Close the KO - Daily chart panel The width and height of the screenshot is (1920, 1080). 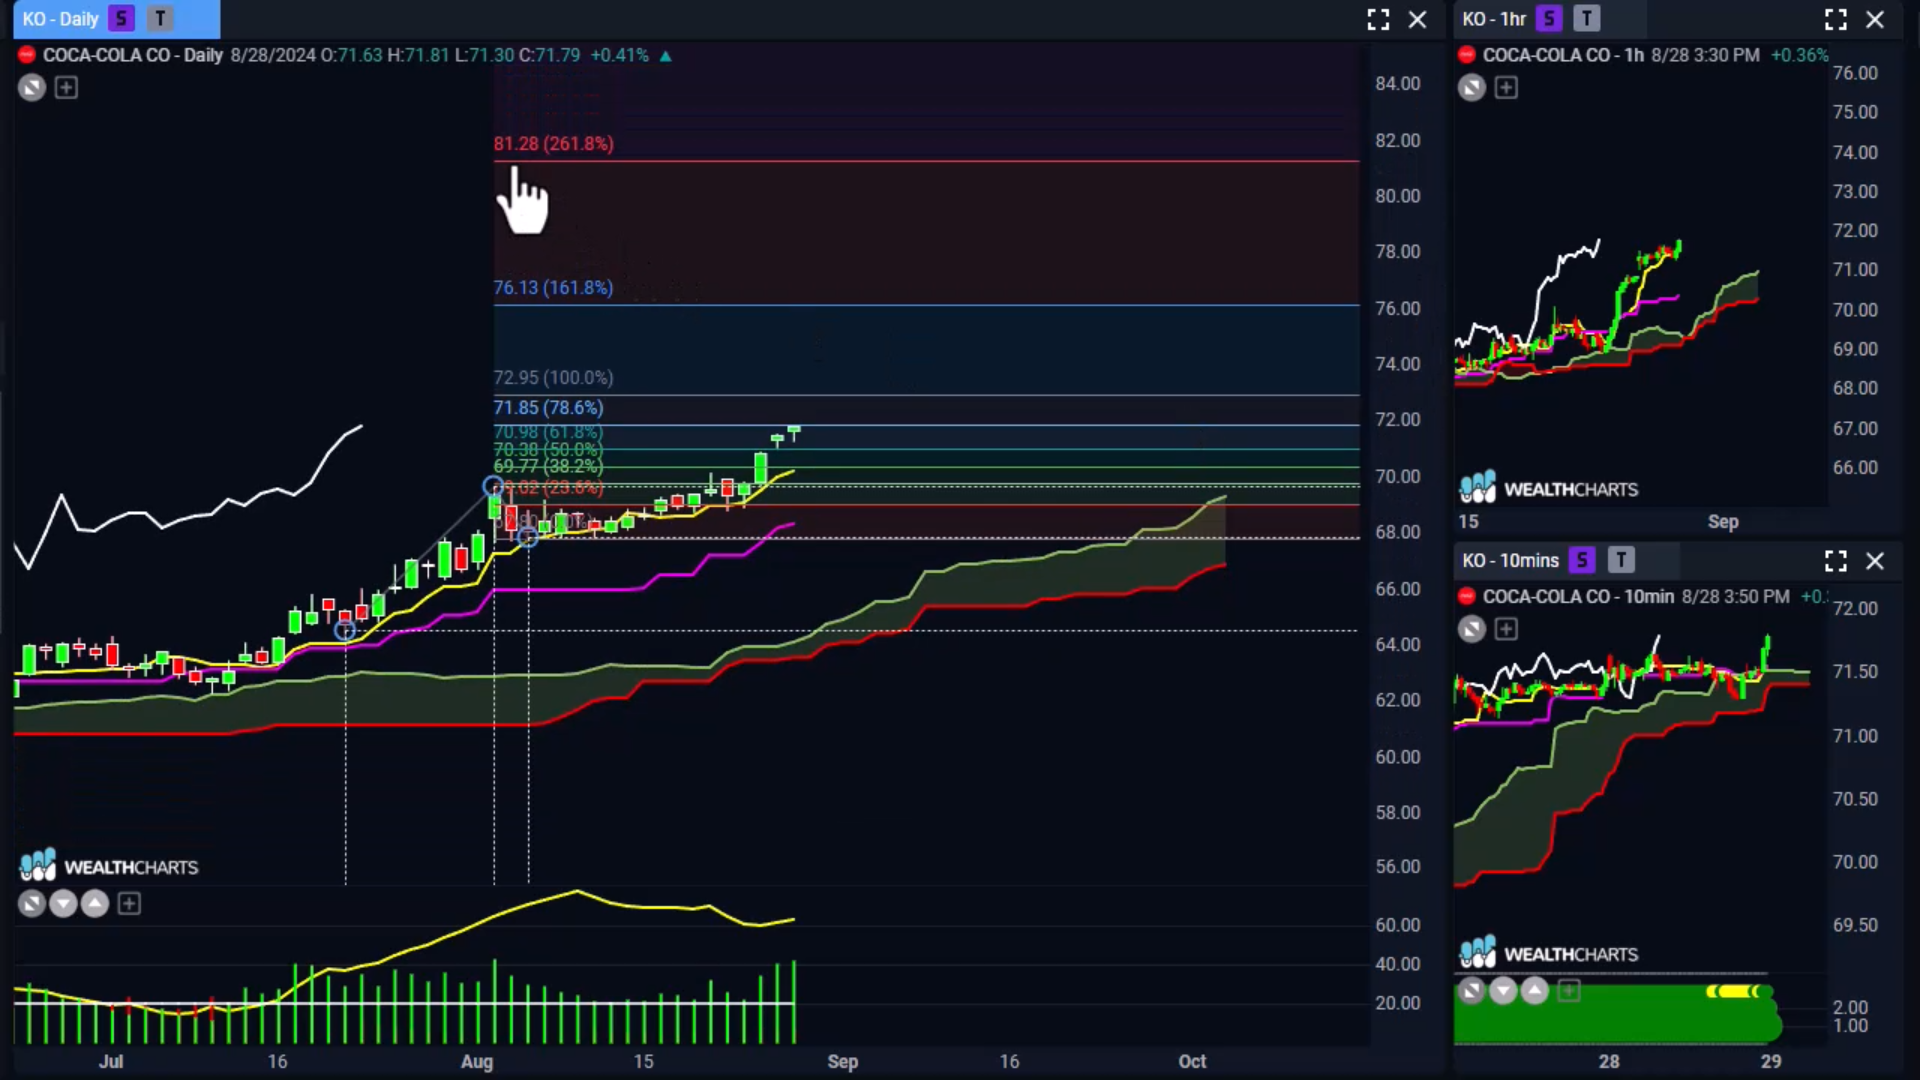click(1418, 19)
